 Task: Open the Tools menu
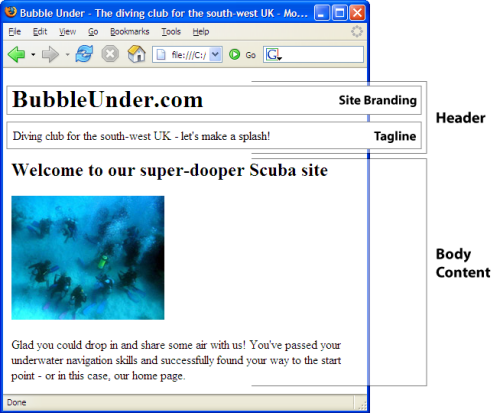(x=171, y=32)
